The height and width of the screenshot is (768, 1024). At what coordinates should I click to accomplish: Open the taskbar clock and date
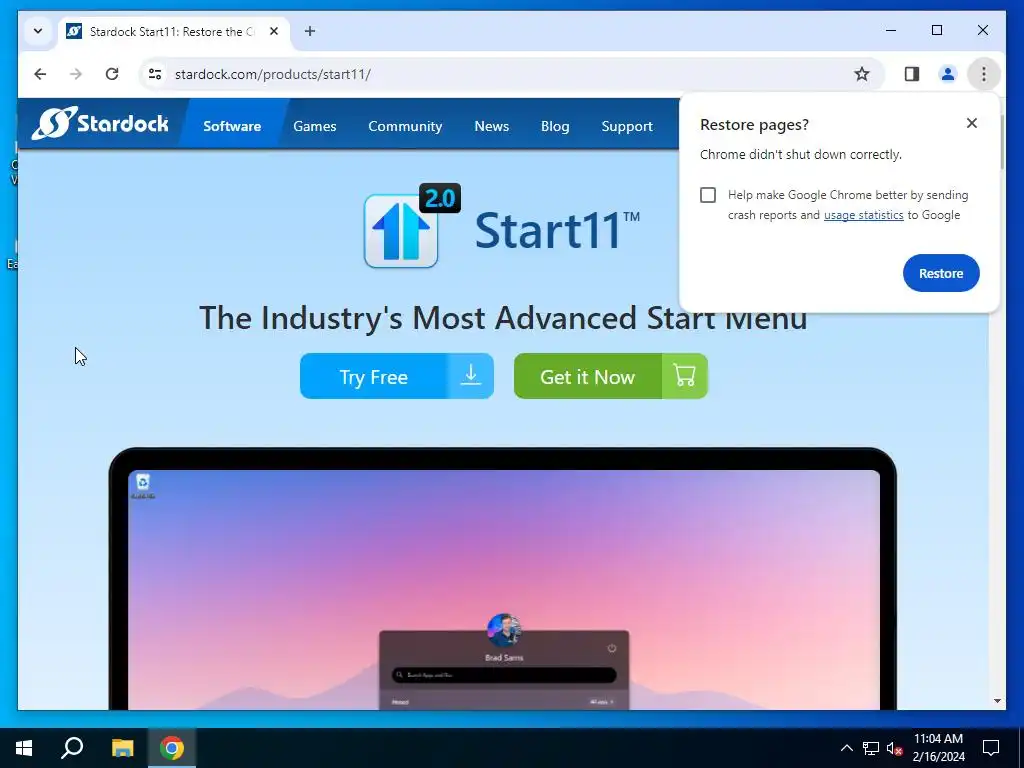[938, 748]
